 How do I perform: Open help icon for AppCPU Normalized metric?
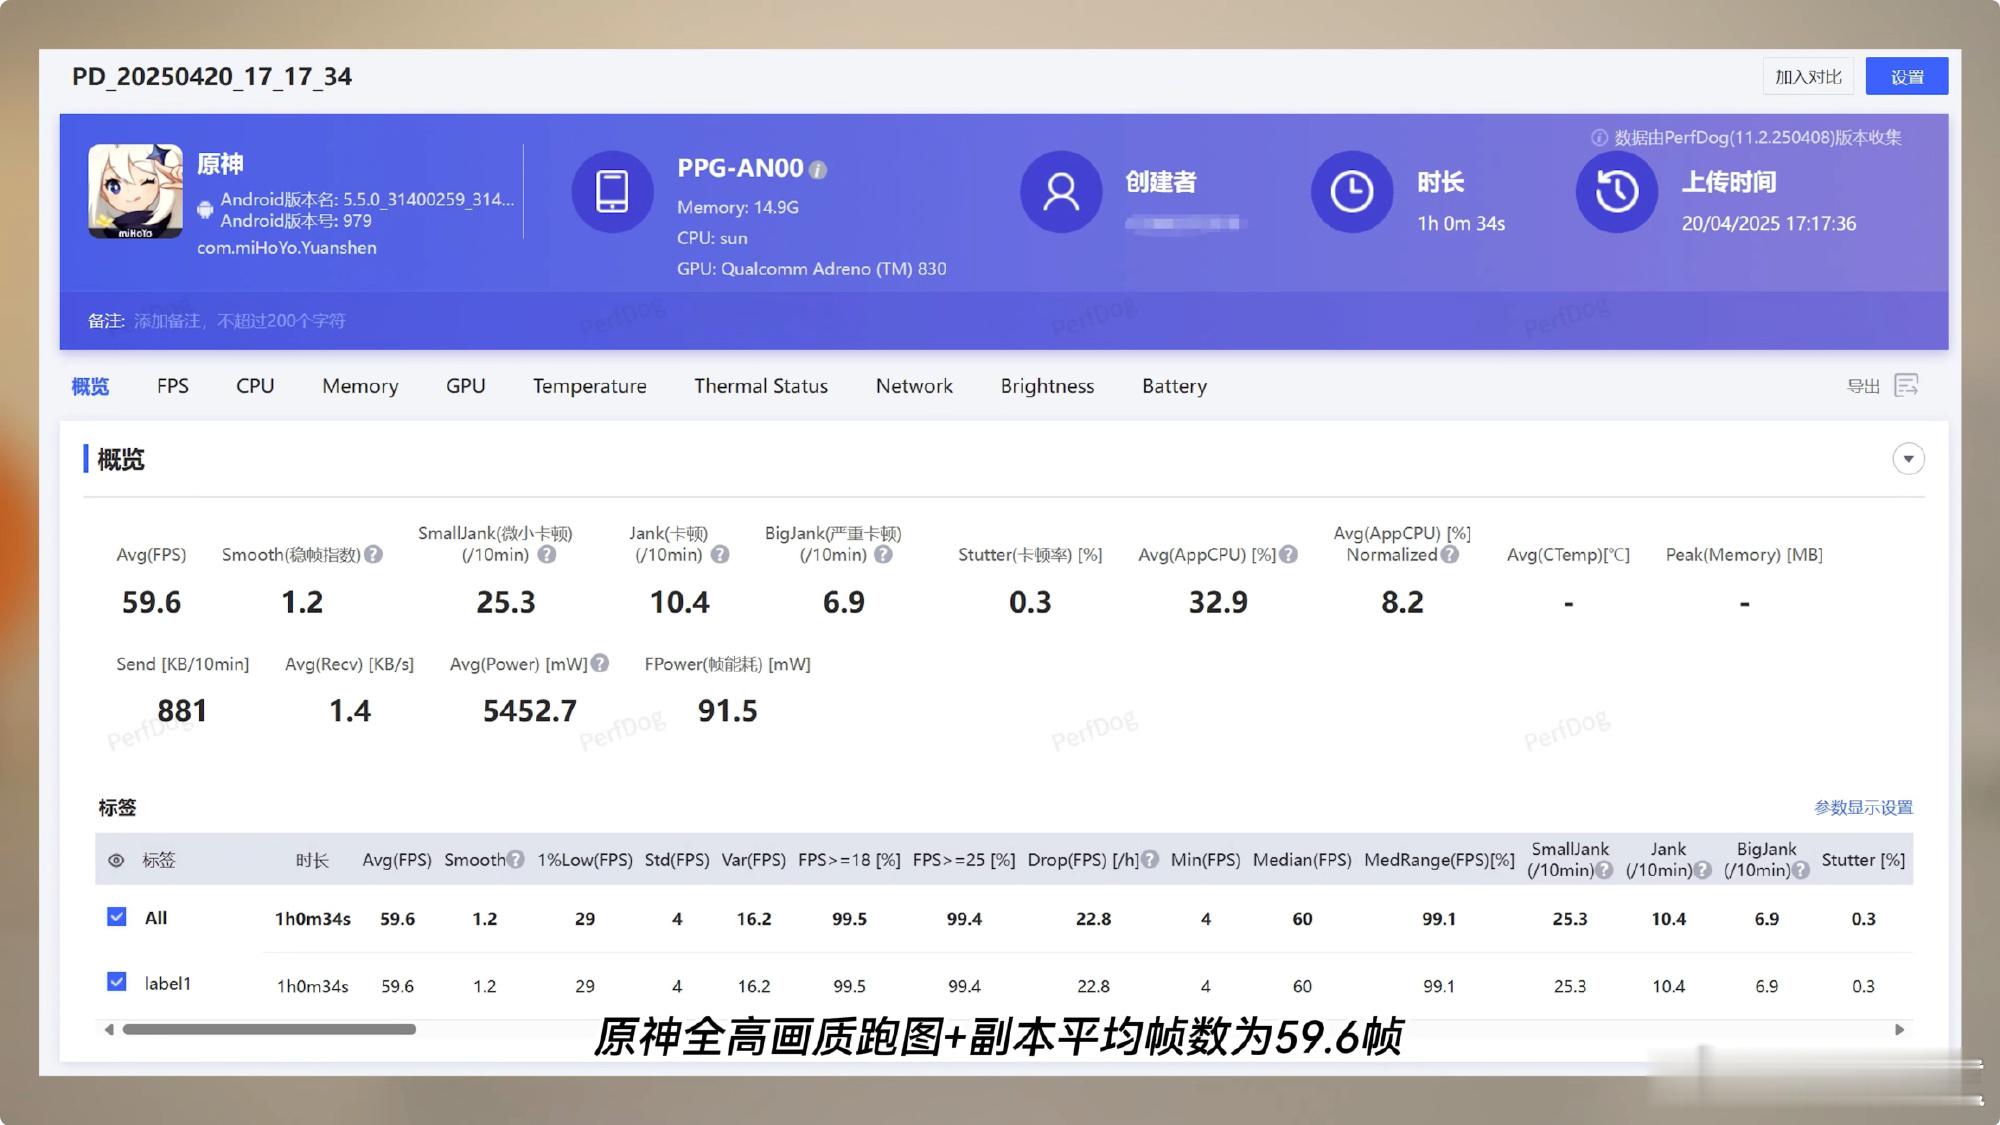(x=1450, y=554)
